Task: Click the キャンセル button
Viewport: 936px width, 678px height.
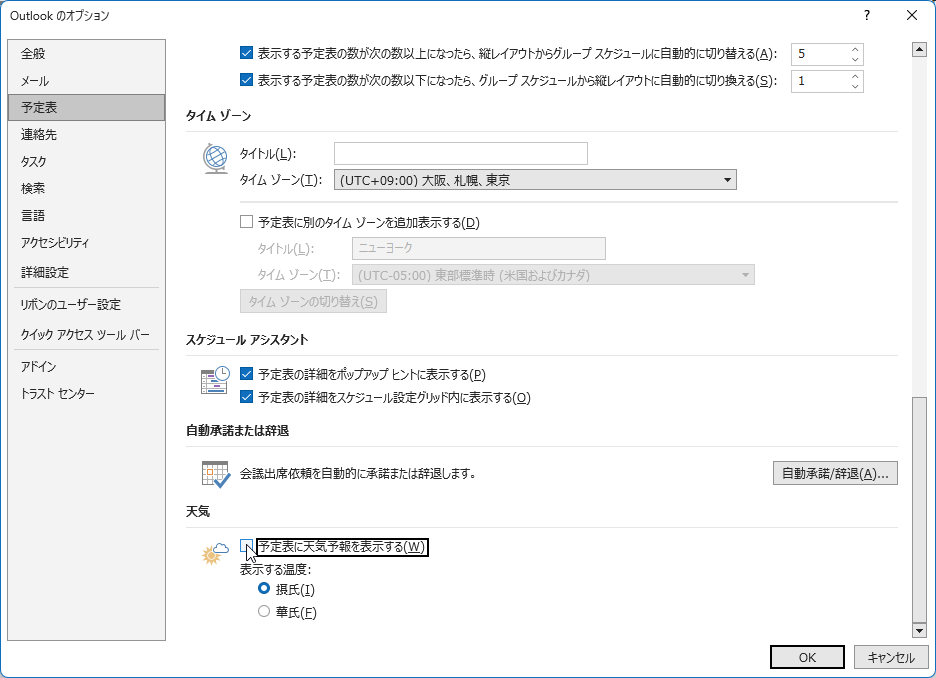Action: [891, 657]
